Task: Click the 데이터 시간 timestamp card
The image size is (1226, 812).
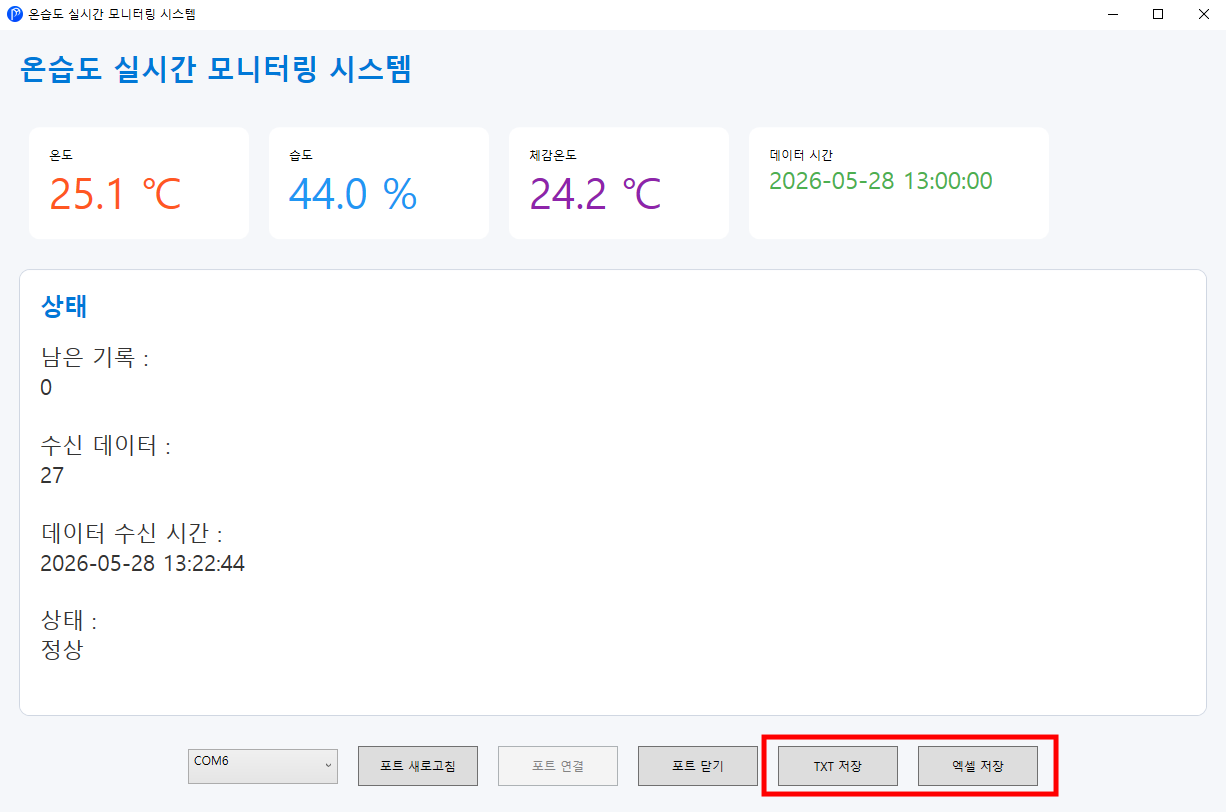Action: [x=899, y=183]
